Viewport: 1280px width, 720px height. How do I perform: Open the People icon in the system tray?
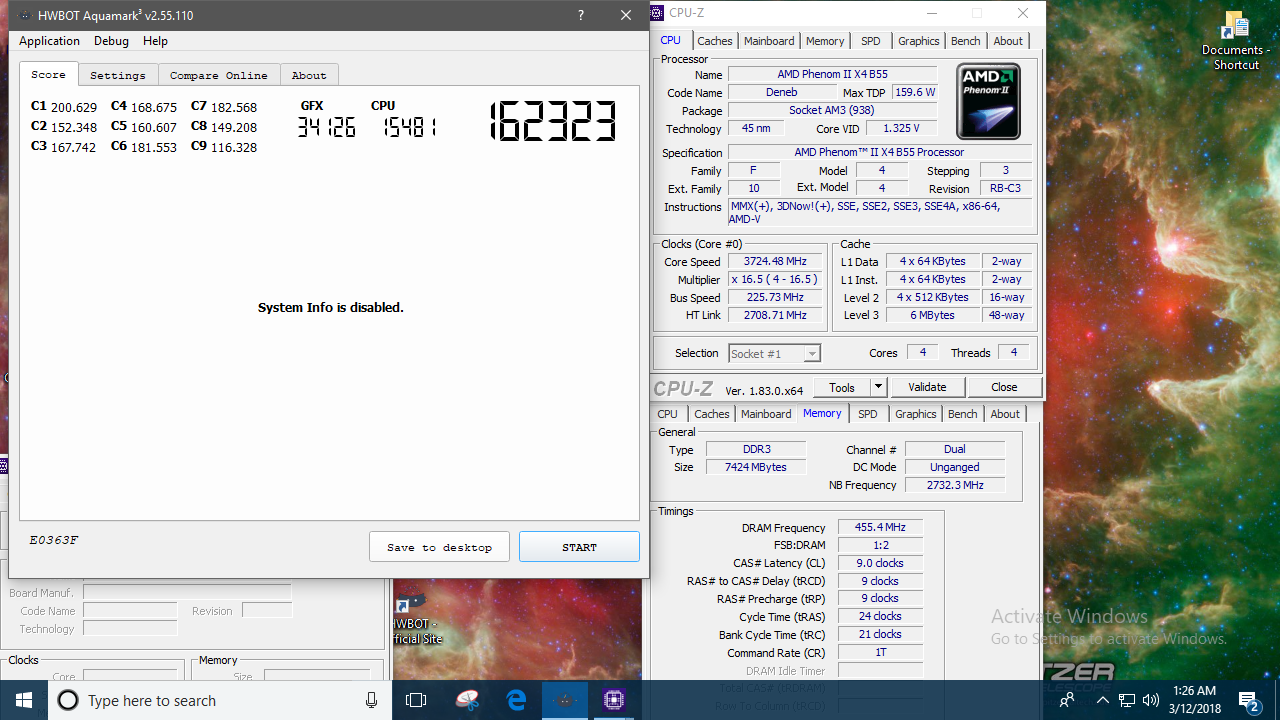1067,700
